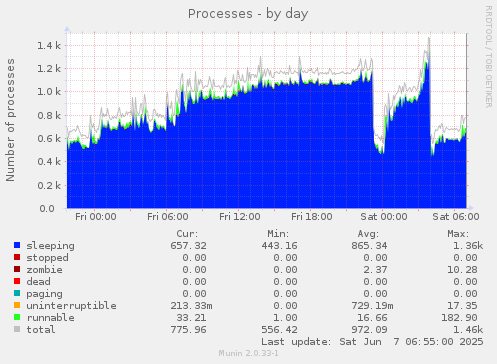The width and height of the screenshot is (497, 364).
Task: Click the 'Sat 00:00' time axis label
Action: coord(384,217)
